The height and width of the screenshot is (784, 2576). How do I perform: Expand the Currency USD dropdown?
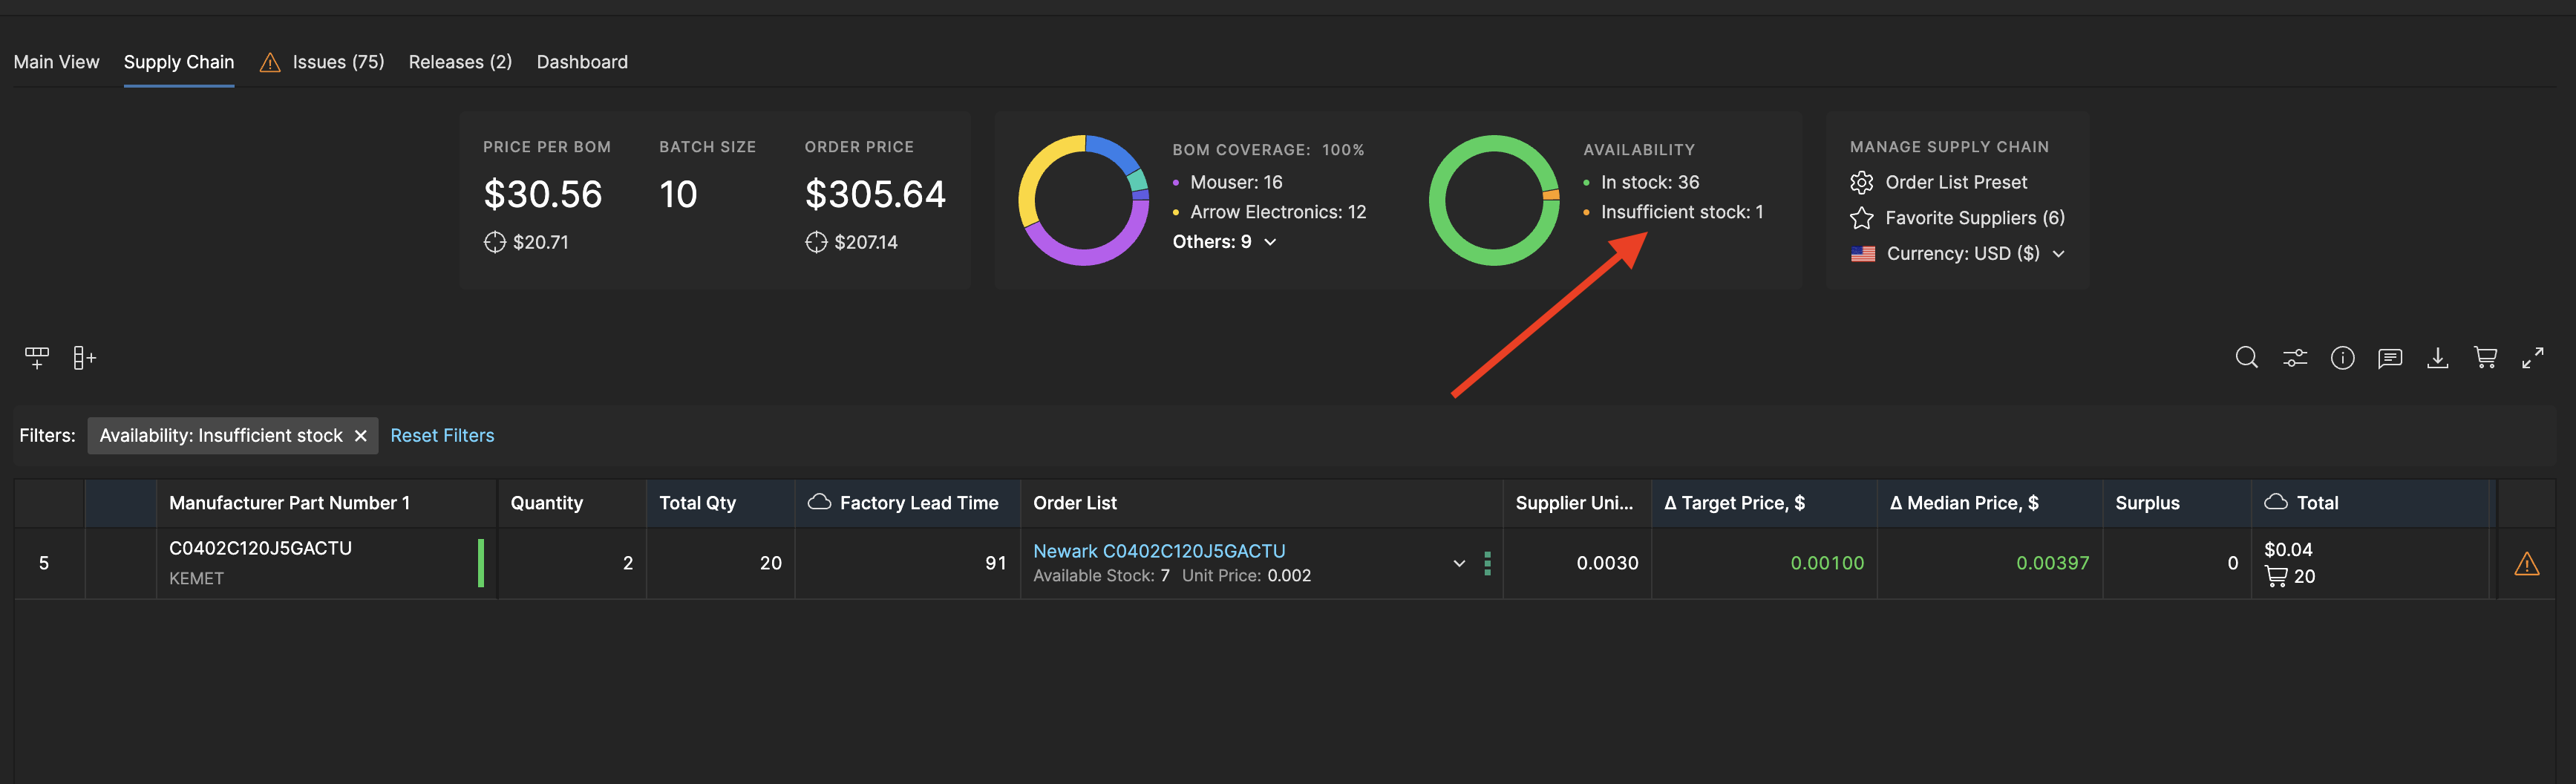pyautogui.click(x=2058, y=254)
